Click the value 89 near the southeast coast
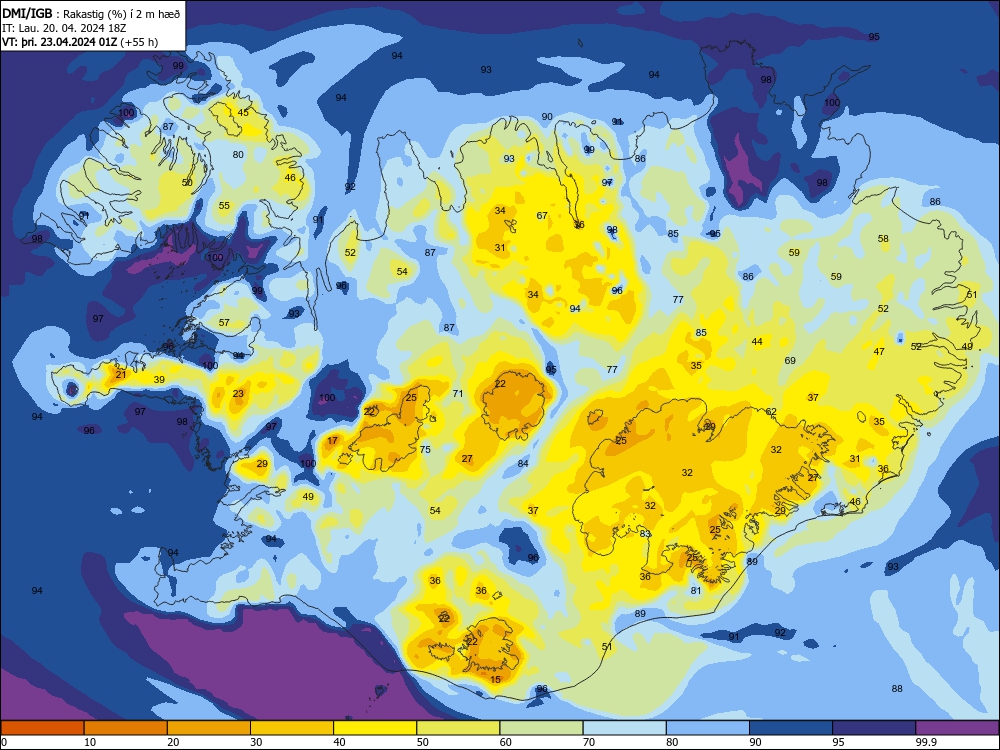Viewport: 1000px width, 750px height. (x=753, y=562)
